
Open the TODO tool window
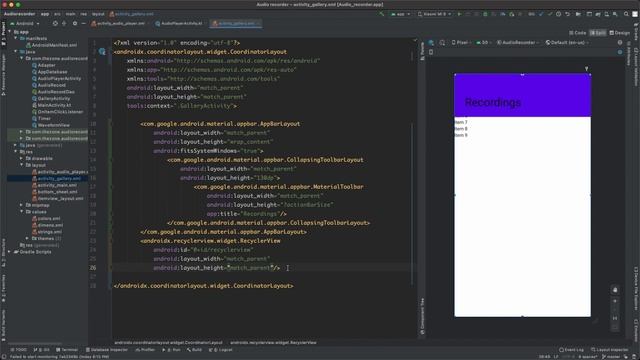pos(18,350)
